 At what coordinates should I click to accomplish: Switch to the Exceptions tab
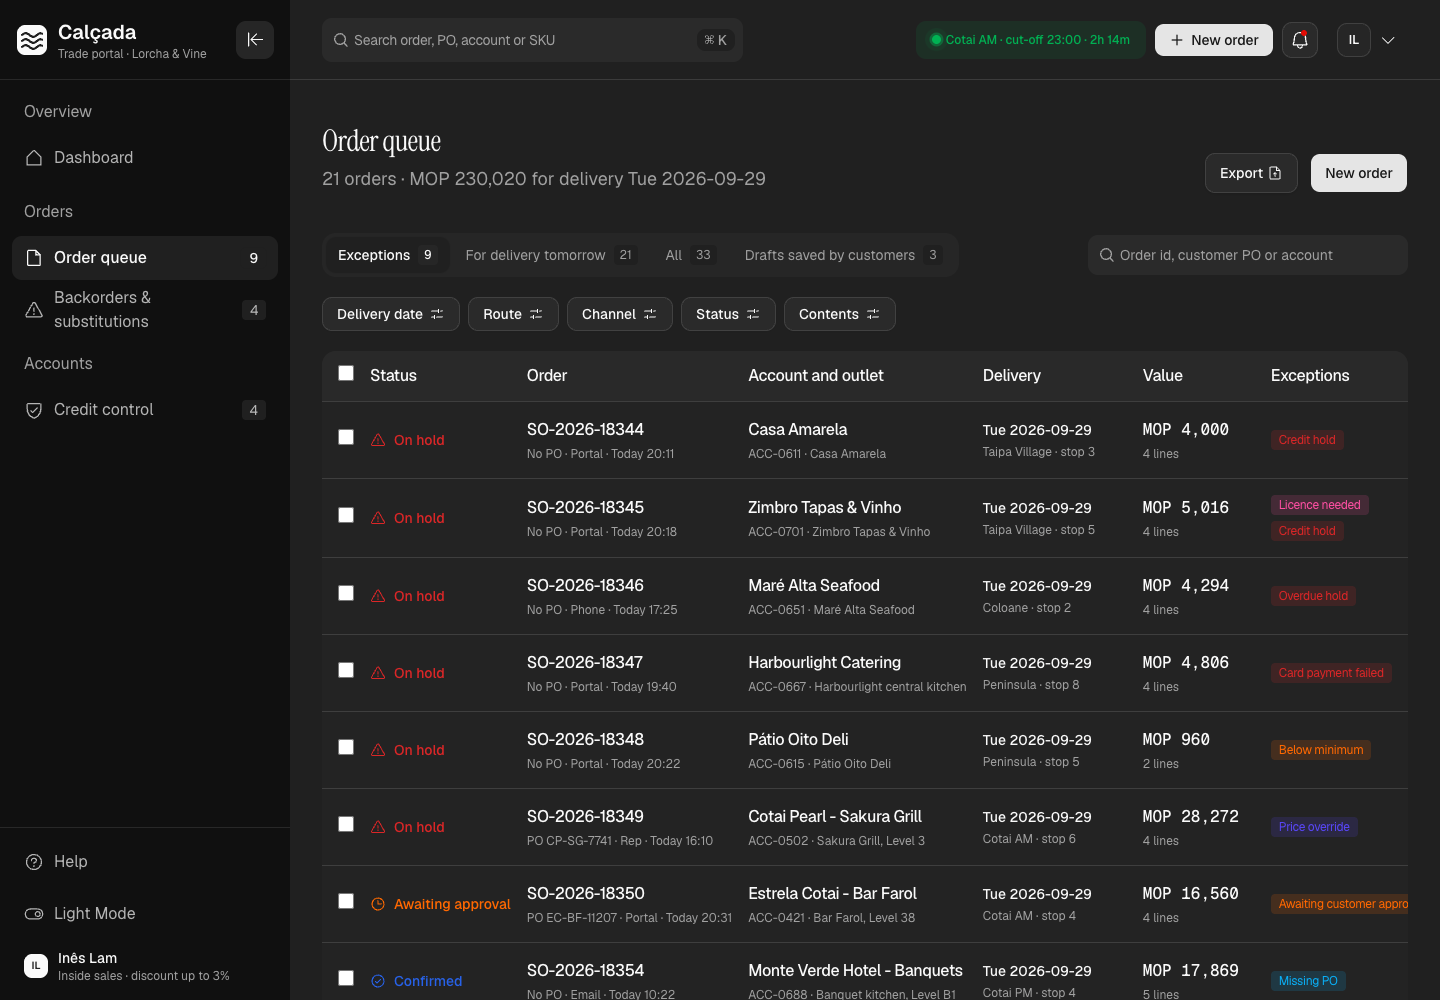point(387,255)
